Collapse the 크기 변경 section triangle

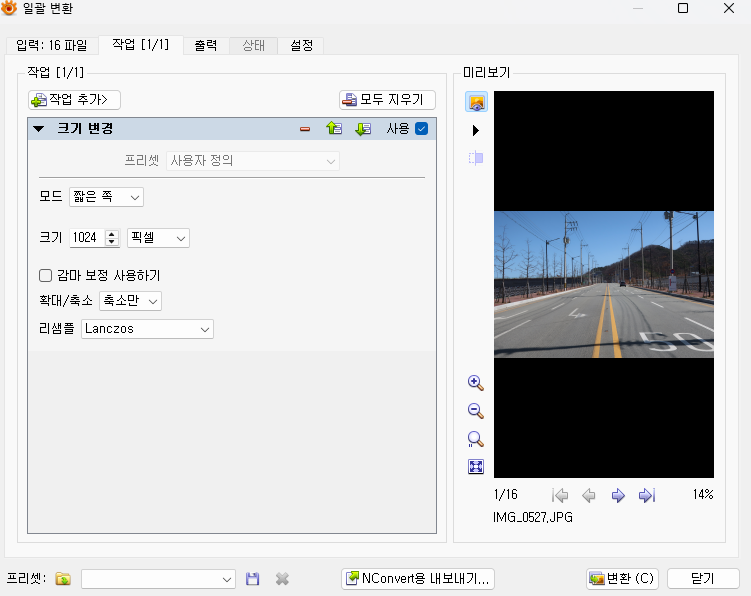pyautogui.click(x=39, y=128)
